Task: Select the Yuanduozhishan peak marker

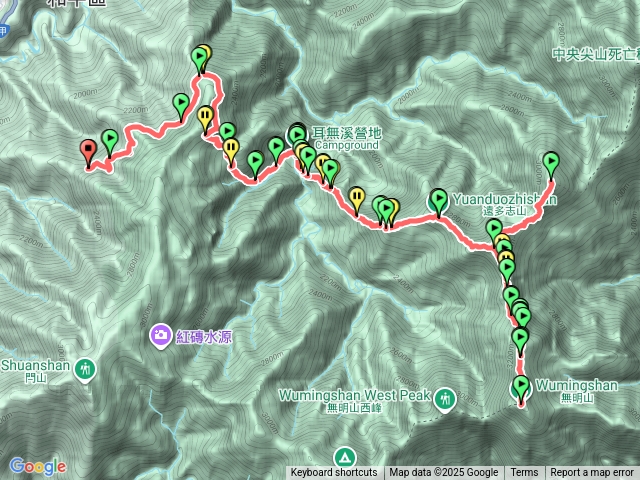Action: point(438,202)
